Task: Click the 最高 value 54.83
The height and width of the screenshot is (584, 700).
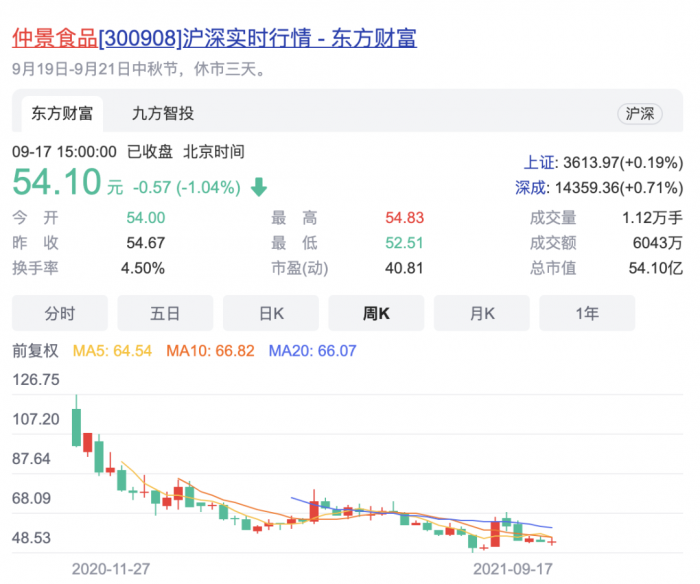Action: (x=404, y=218)
